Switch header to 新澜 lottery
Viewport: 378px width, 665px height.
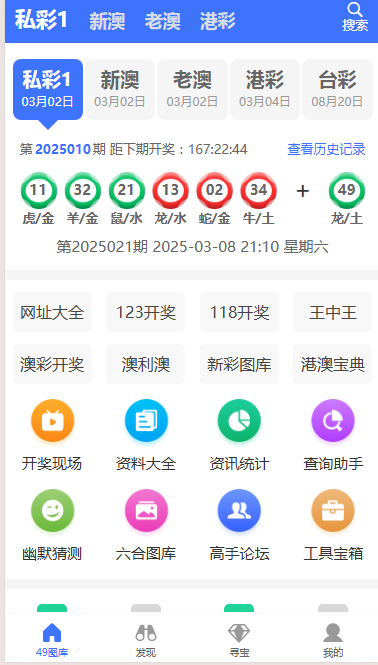click(x=107, y=21)
